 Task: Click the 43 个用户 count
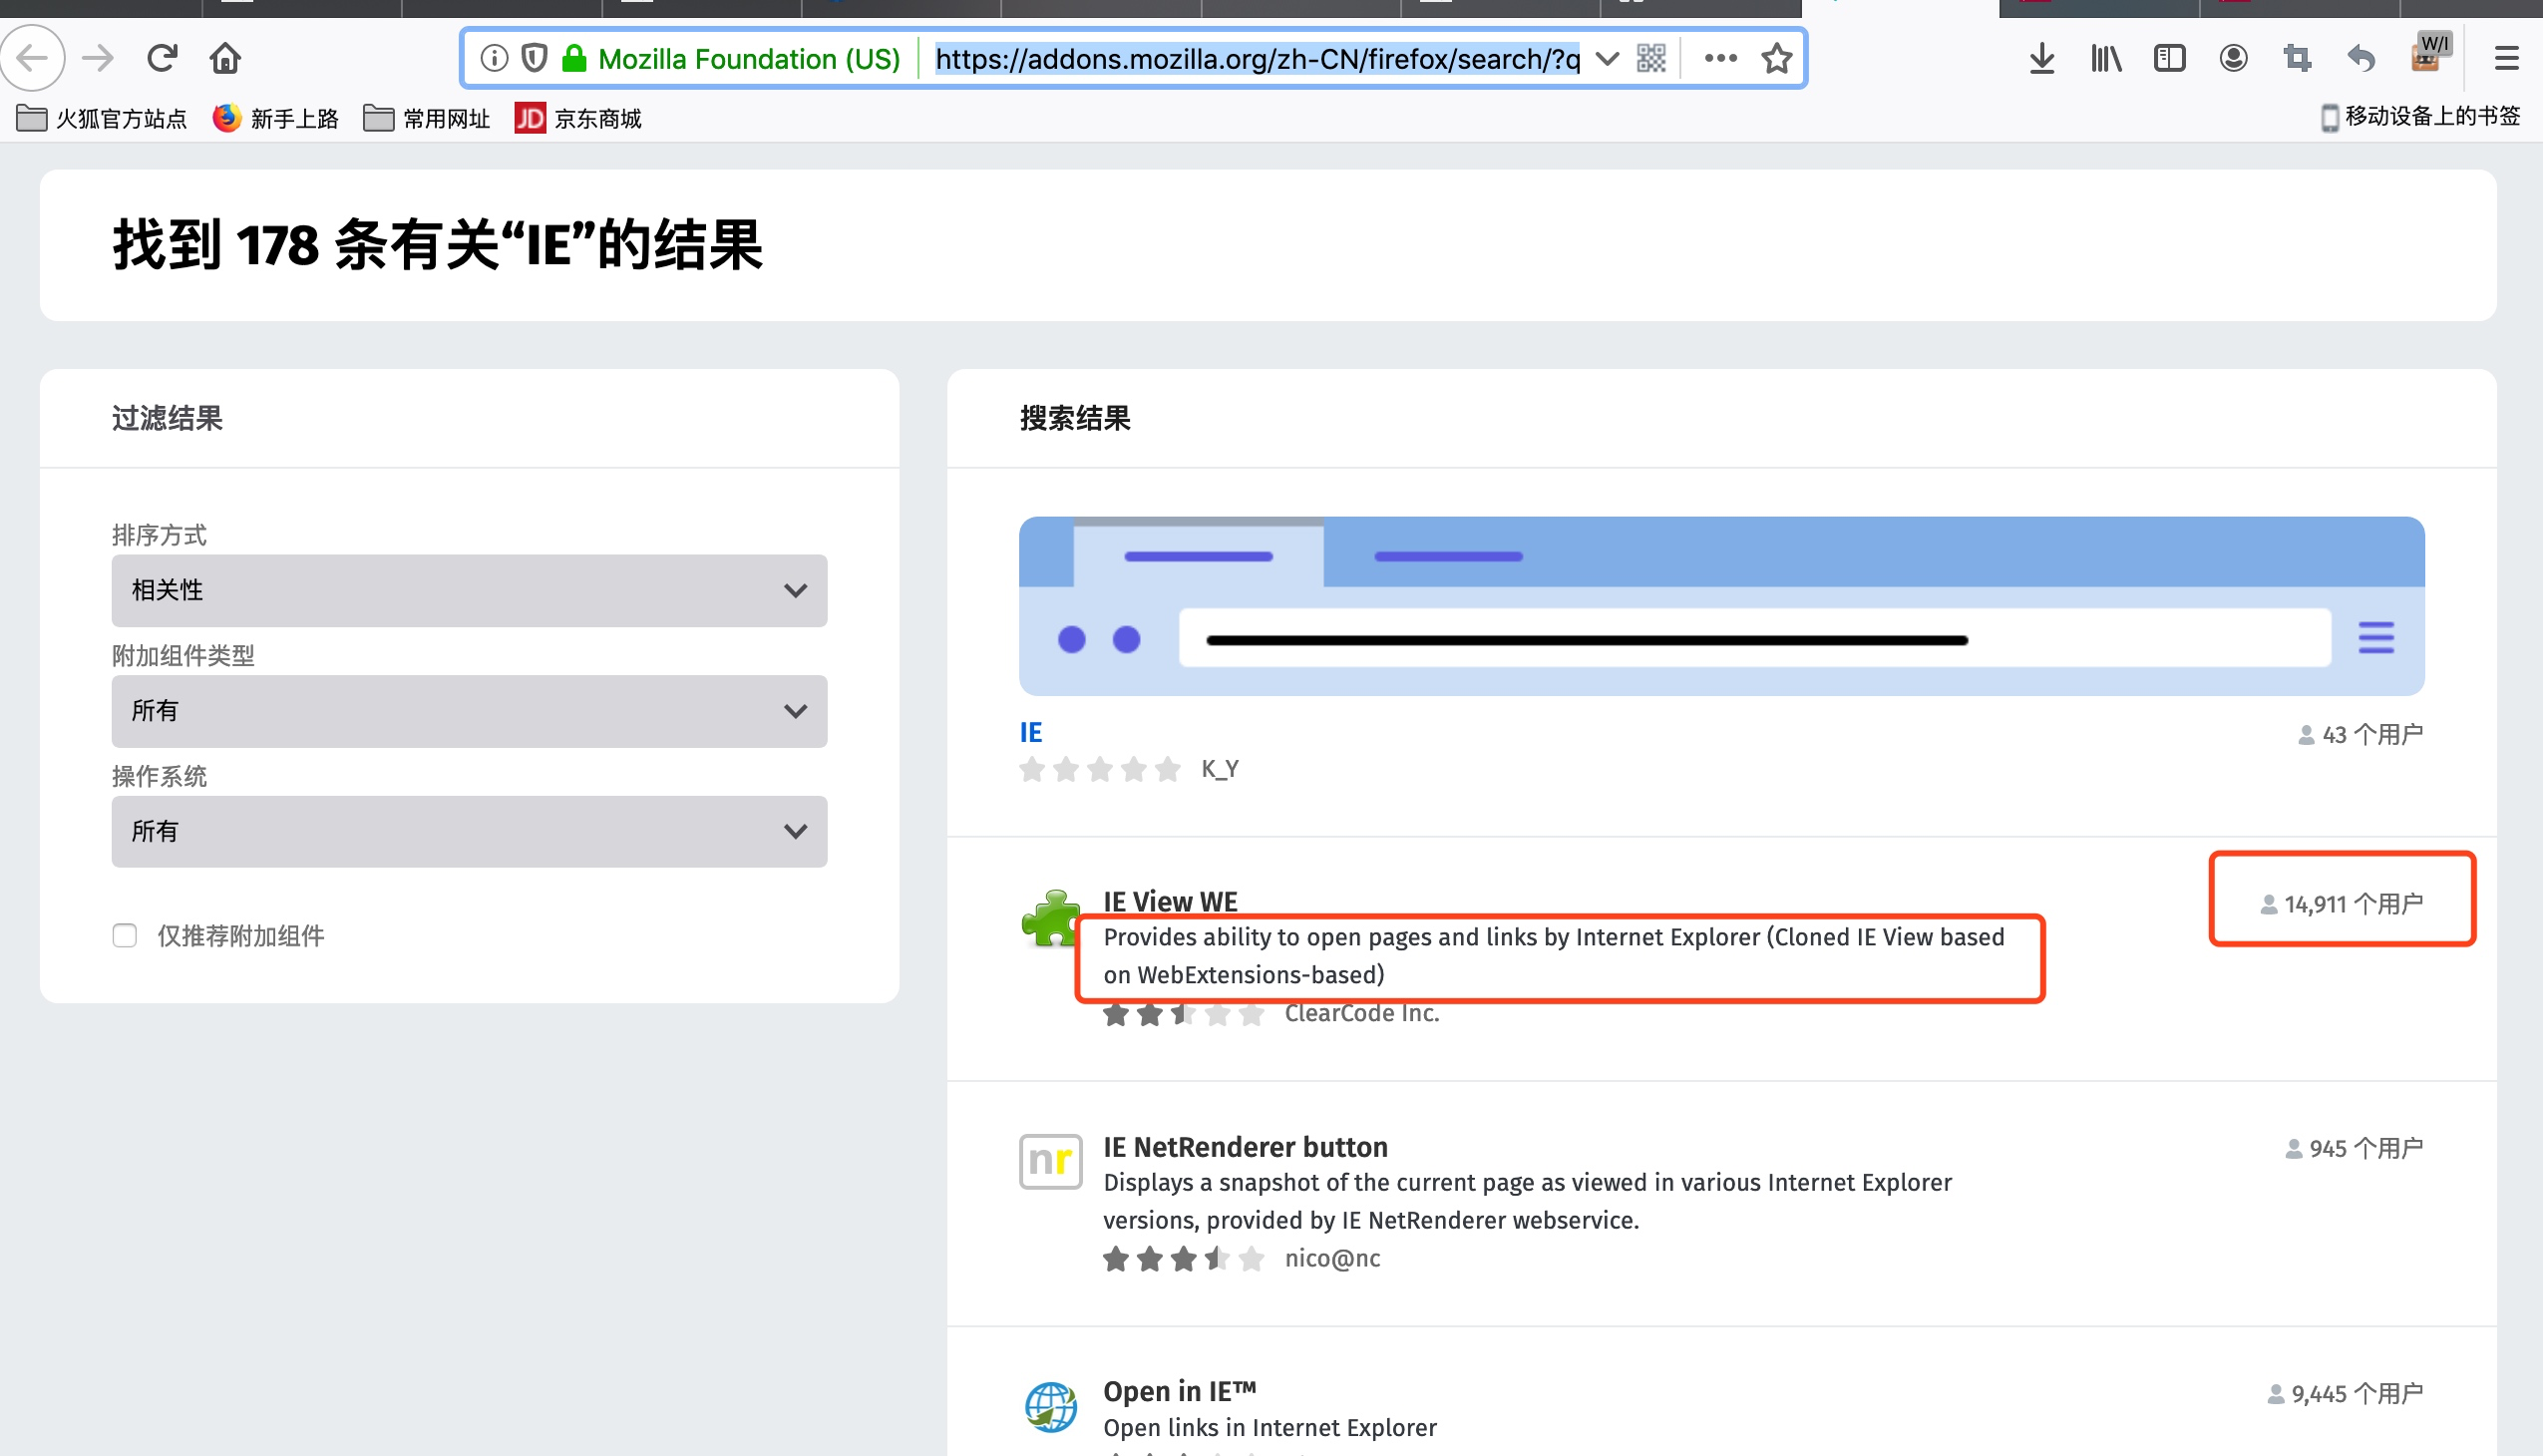click(x=2361, y=734)
